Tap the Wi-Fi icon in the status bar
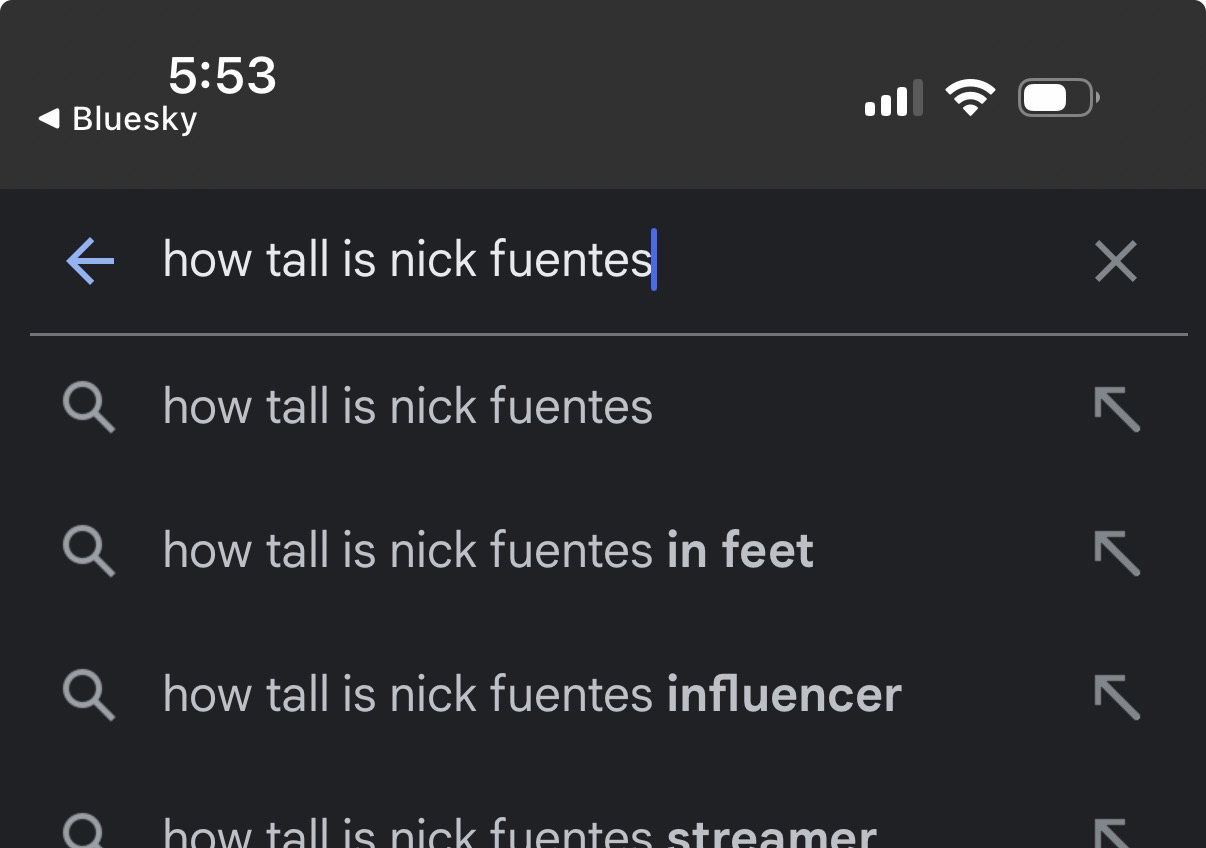Viewport: 1206px width, 848px height. pyautogui.click(x=970, y=98)
